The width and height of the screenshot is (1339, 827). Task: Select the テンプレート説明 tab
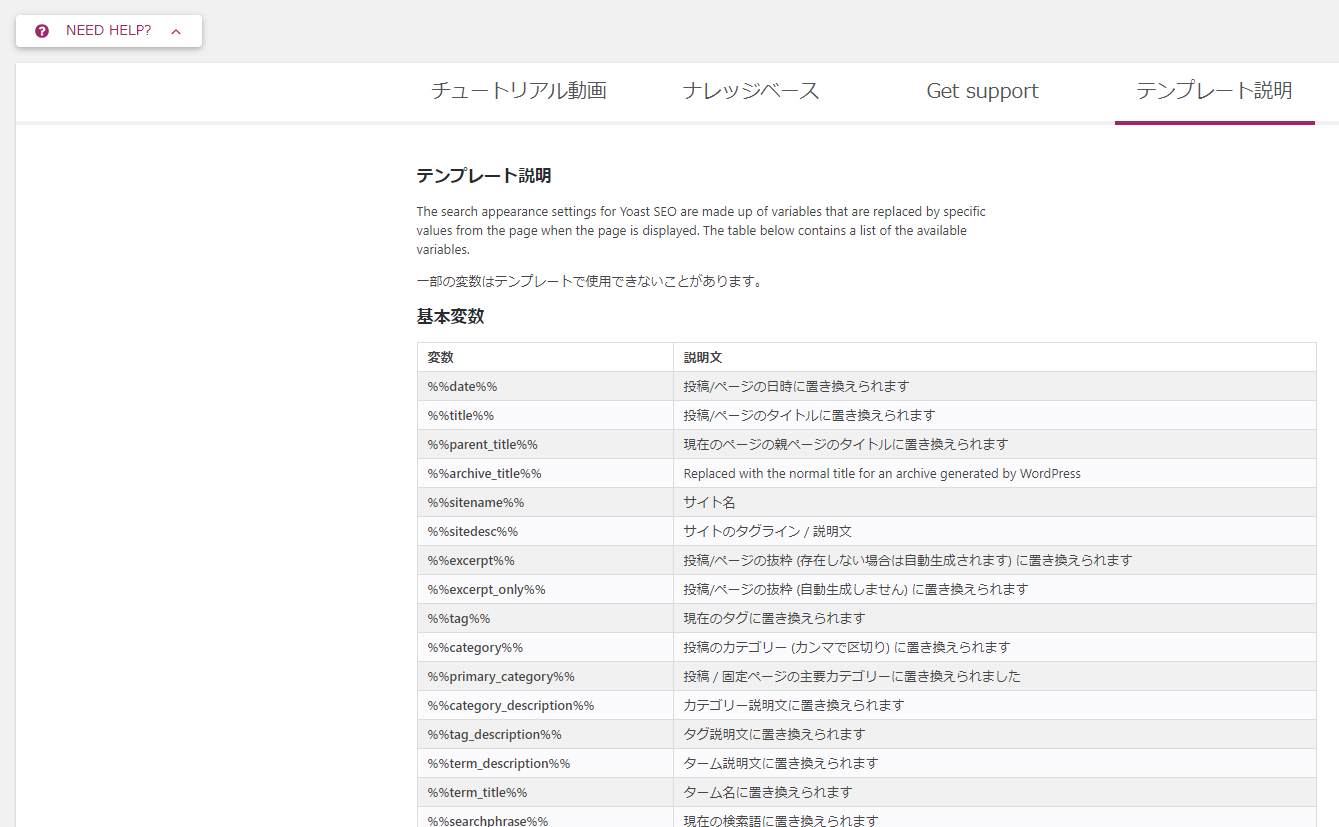pyautogui.click(x=1214, y=91)
